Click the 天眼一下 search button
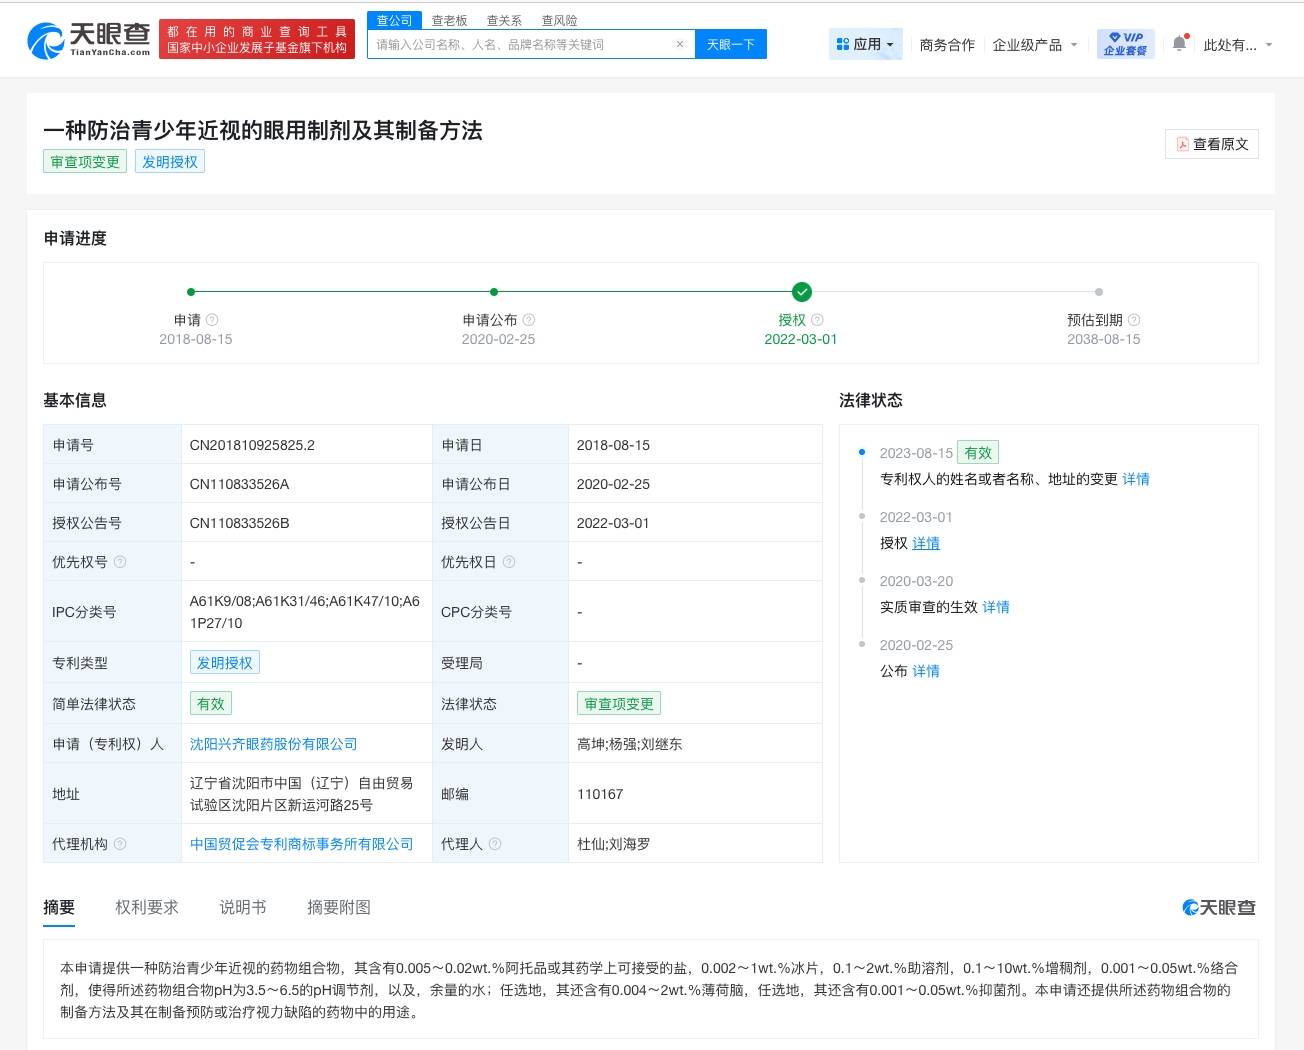 (x=730, y=44)
